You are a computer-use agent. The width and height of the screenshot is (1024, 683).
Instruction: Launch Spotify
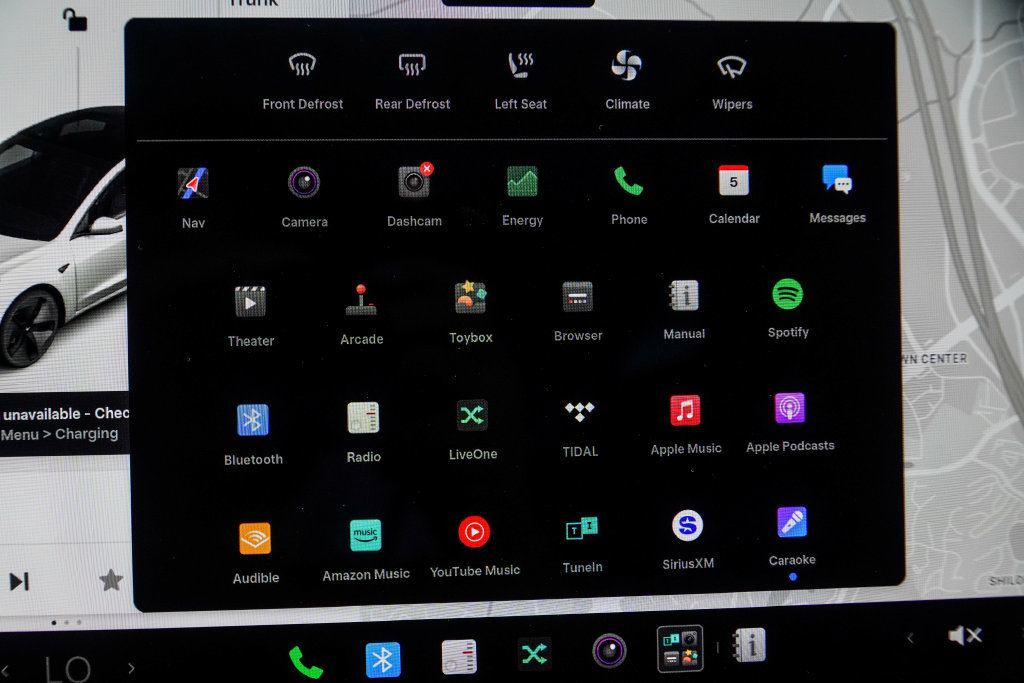(788, 308)
